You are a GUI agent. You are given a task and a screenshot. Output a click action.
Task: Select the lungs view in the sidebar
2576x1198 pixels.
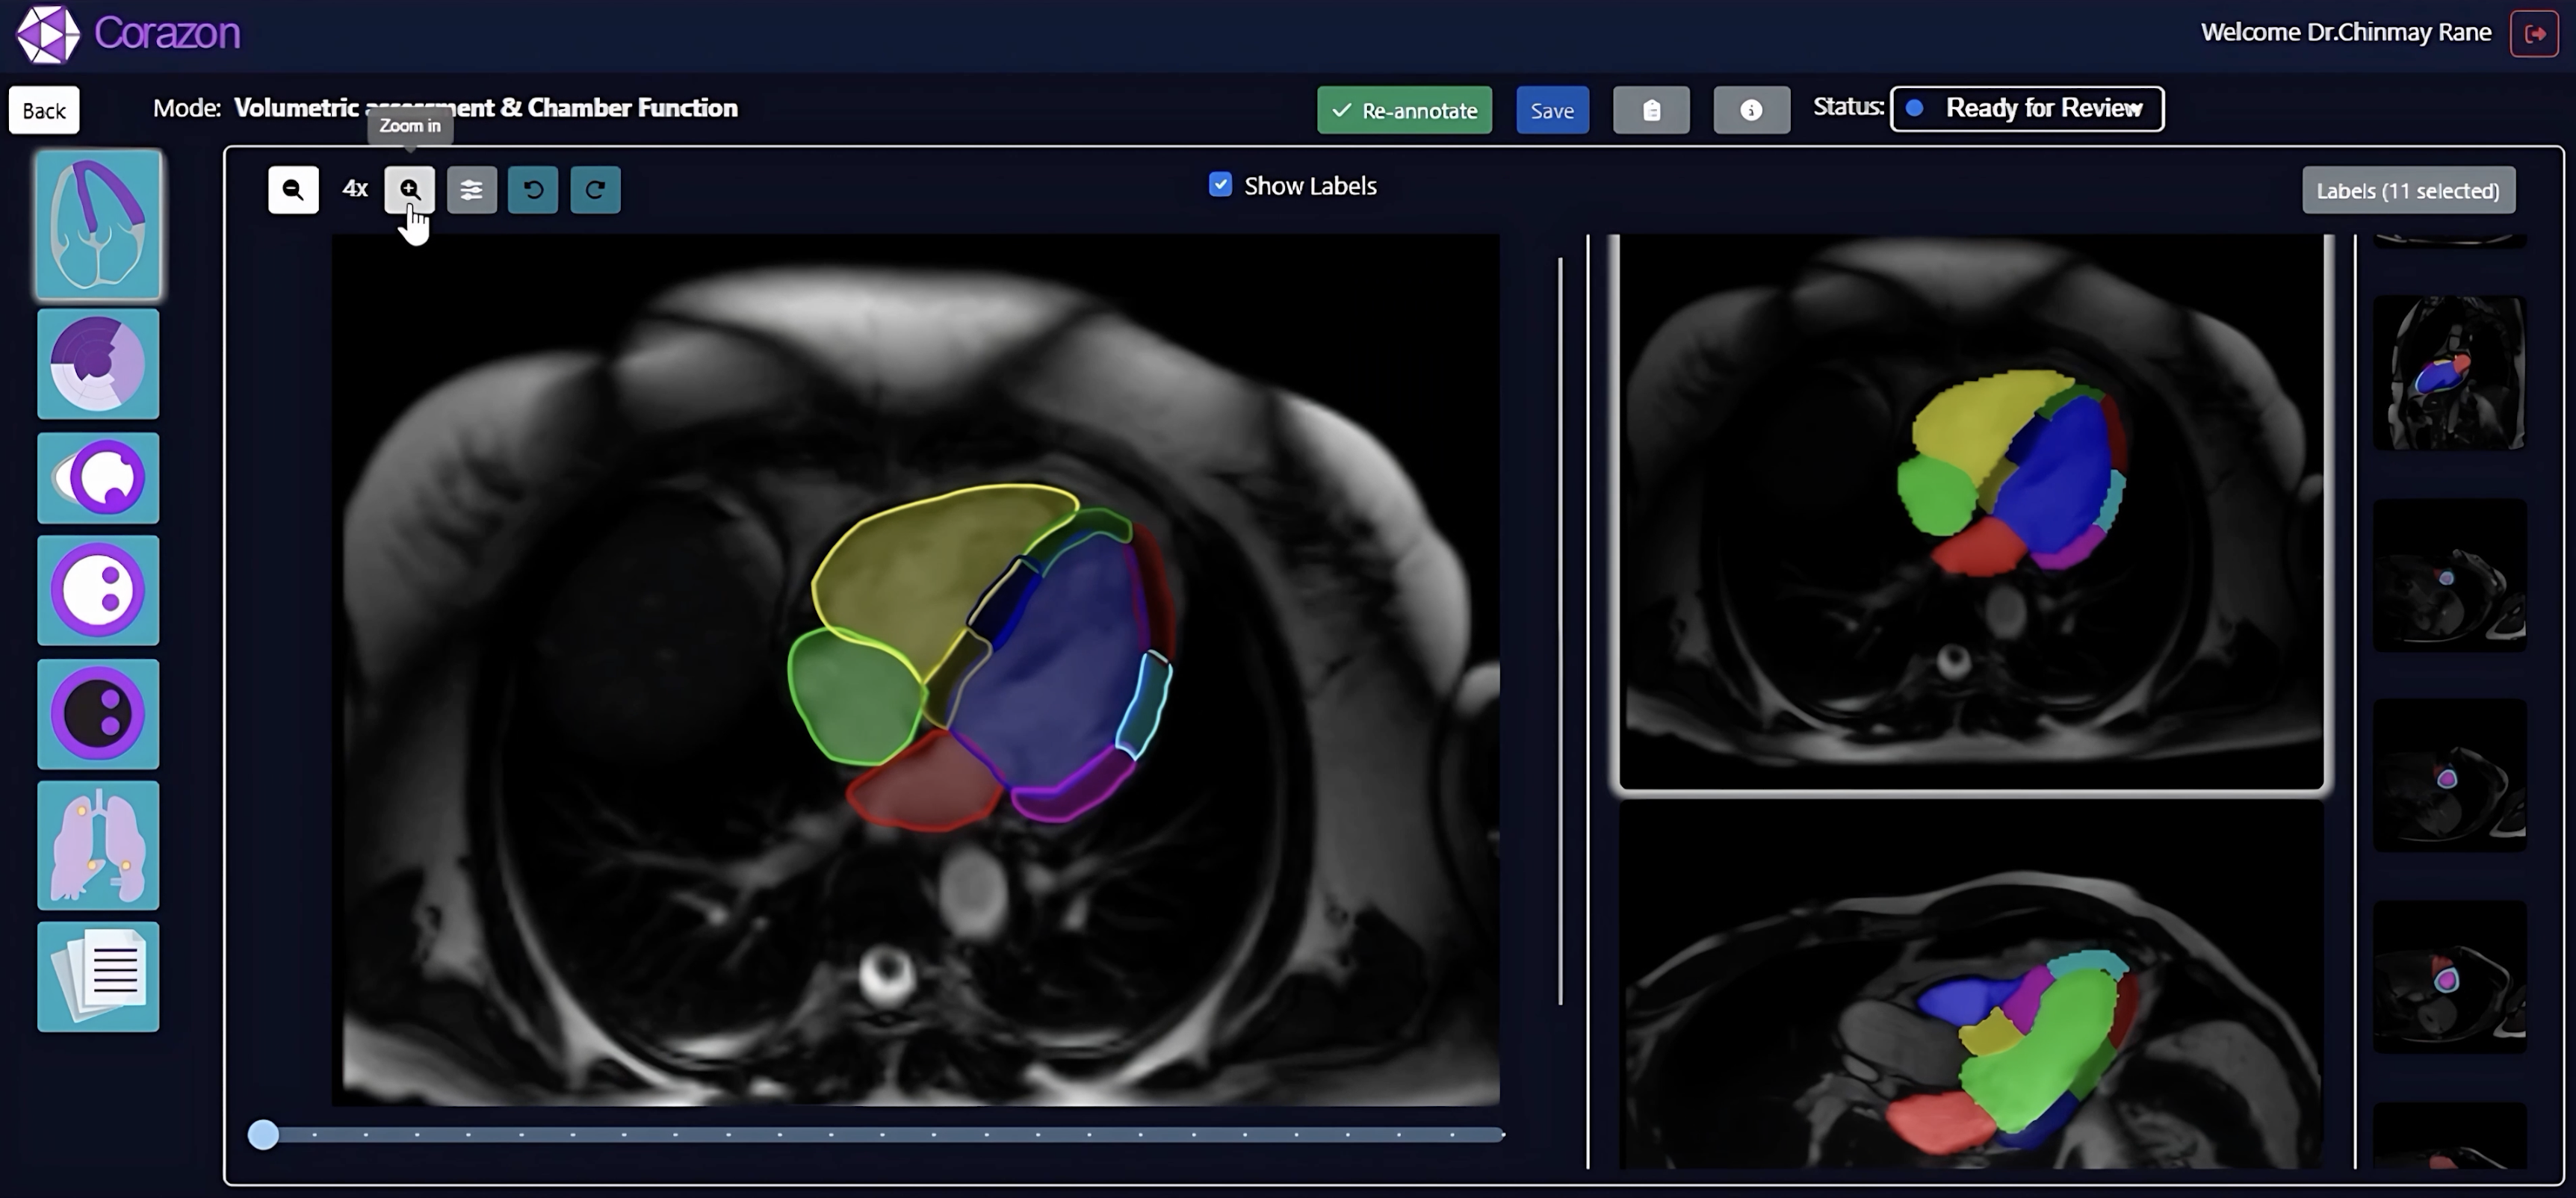pos(97,845)
